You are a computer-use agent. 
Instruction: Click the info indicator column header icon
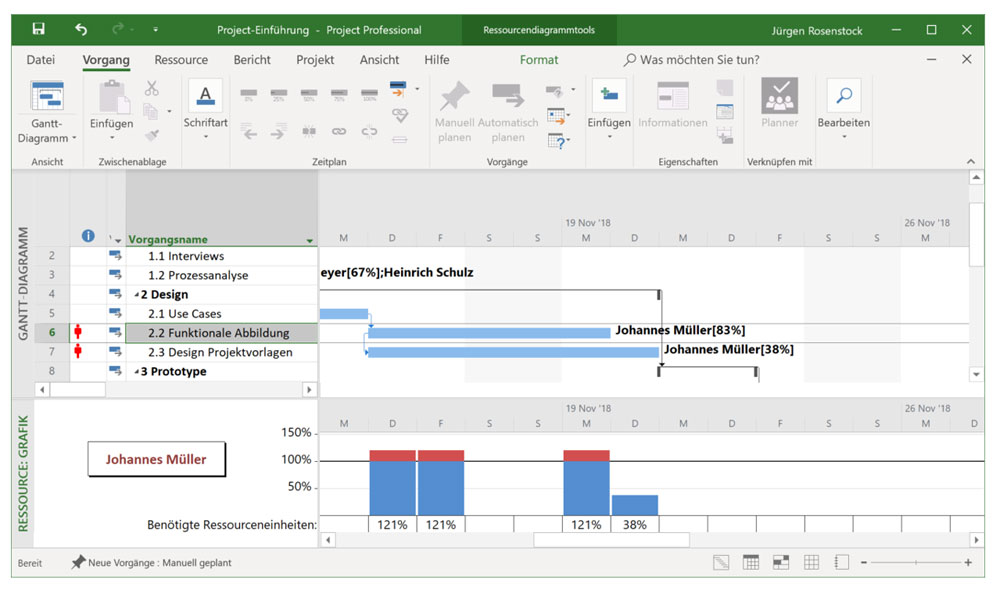pos(88,236)
